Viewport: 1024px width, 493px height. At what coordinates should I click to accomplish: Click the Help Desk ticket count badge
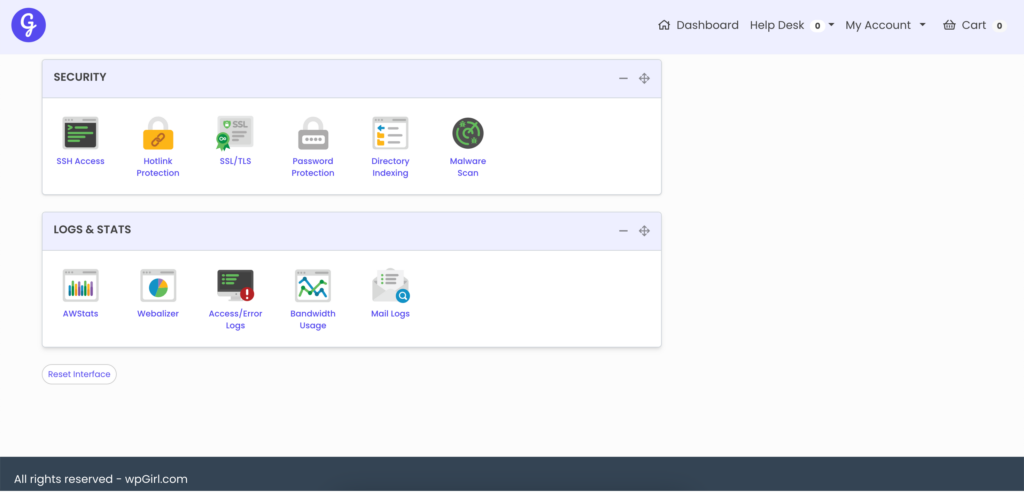tap(817, 25)
